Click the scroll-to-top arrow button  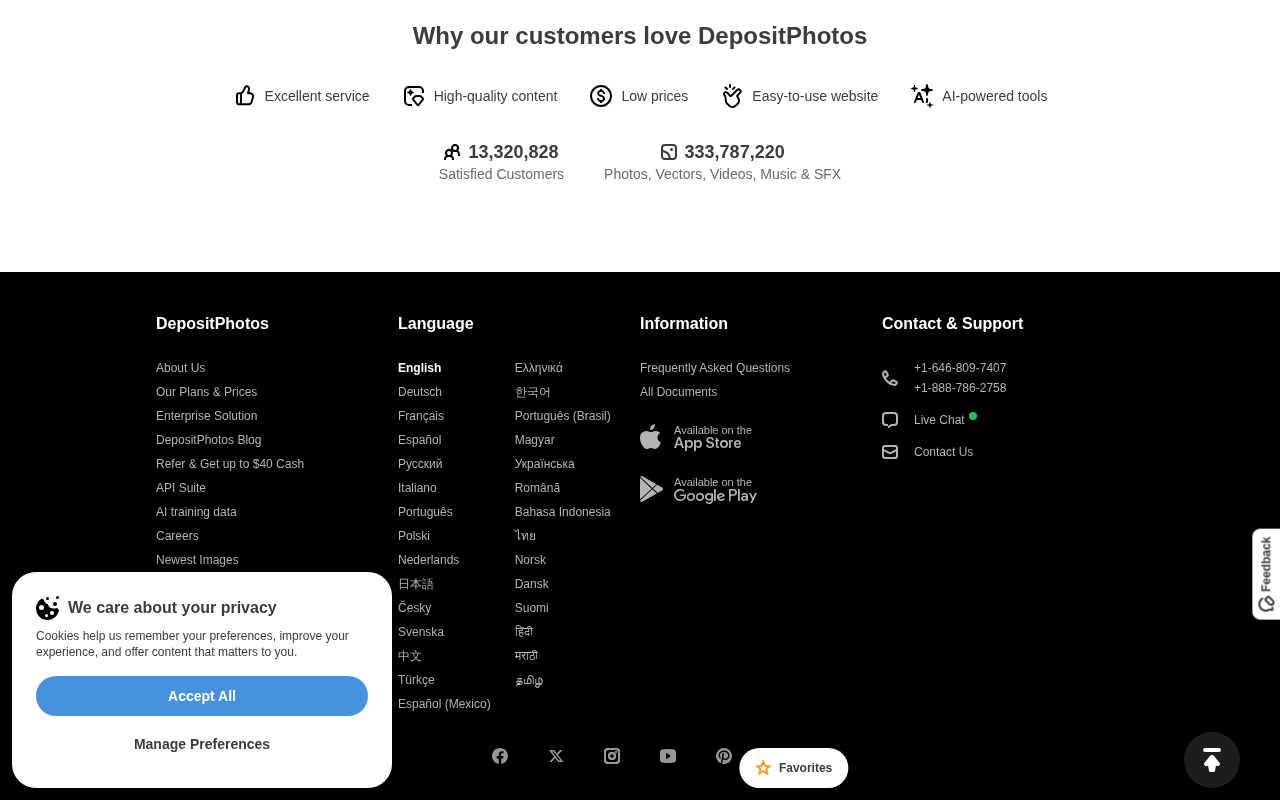tap(1212, 760)
